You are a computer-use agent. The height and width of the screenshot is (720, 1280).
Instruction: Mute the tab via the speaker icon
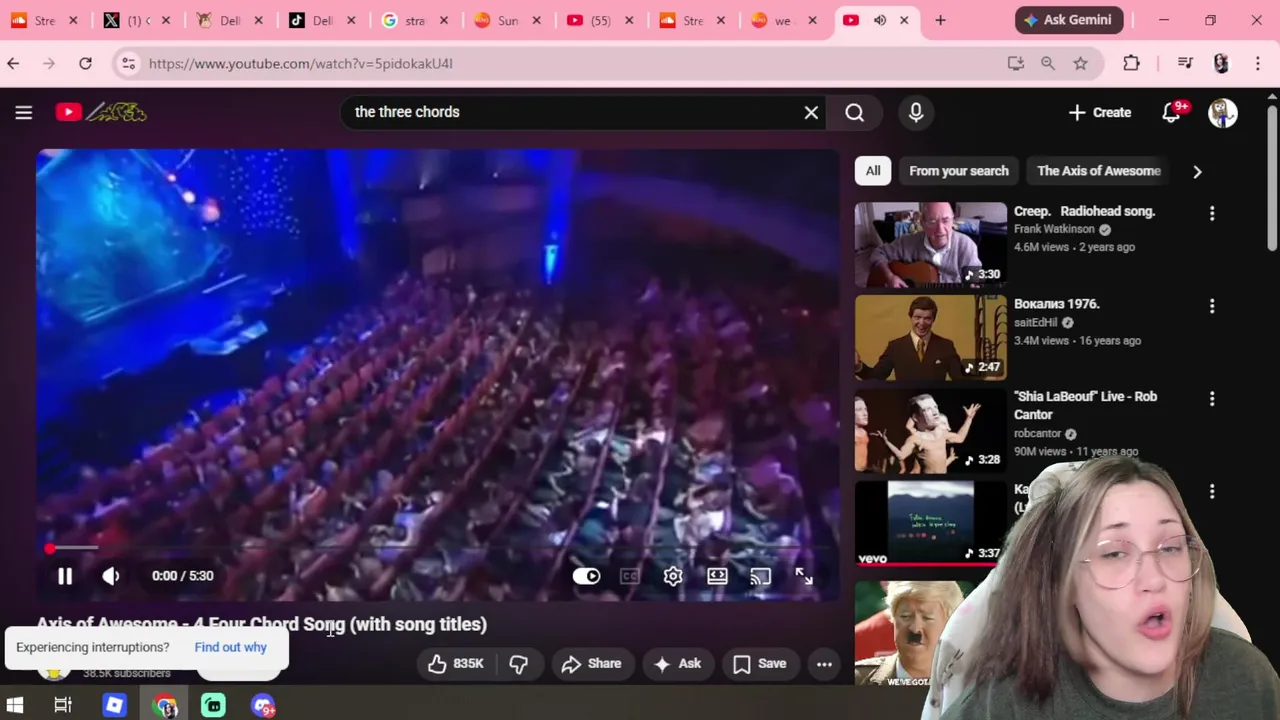[880, 20]
